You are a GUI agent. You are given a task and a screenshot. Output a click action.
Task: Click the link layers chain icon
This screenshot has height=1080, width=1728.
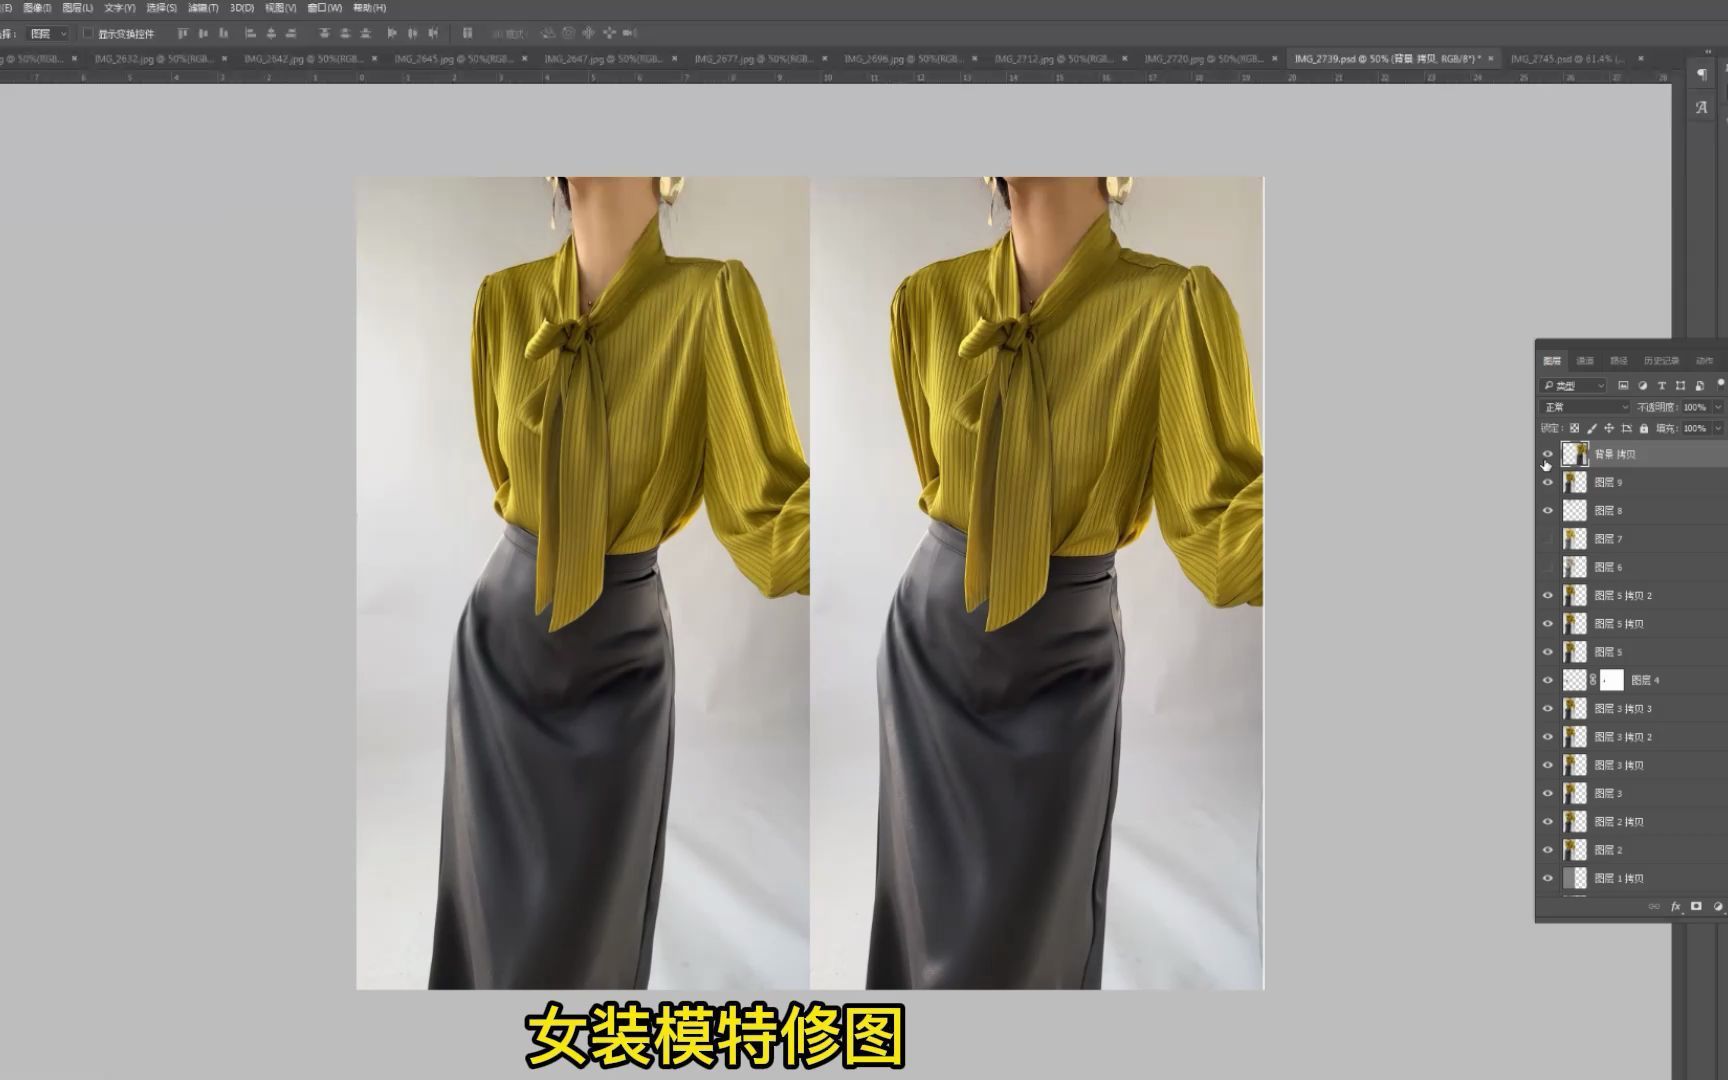point(1655,906)
